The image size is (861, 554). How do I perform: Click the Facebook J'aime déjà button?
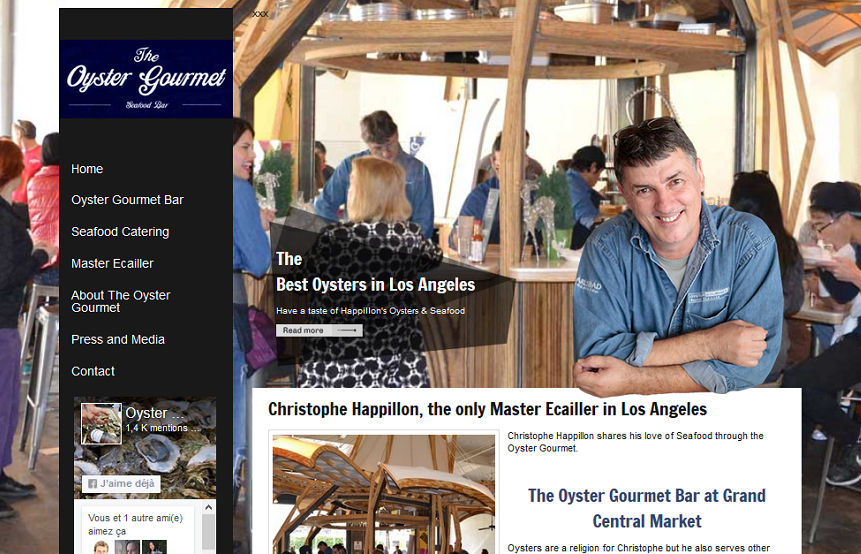121,484
